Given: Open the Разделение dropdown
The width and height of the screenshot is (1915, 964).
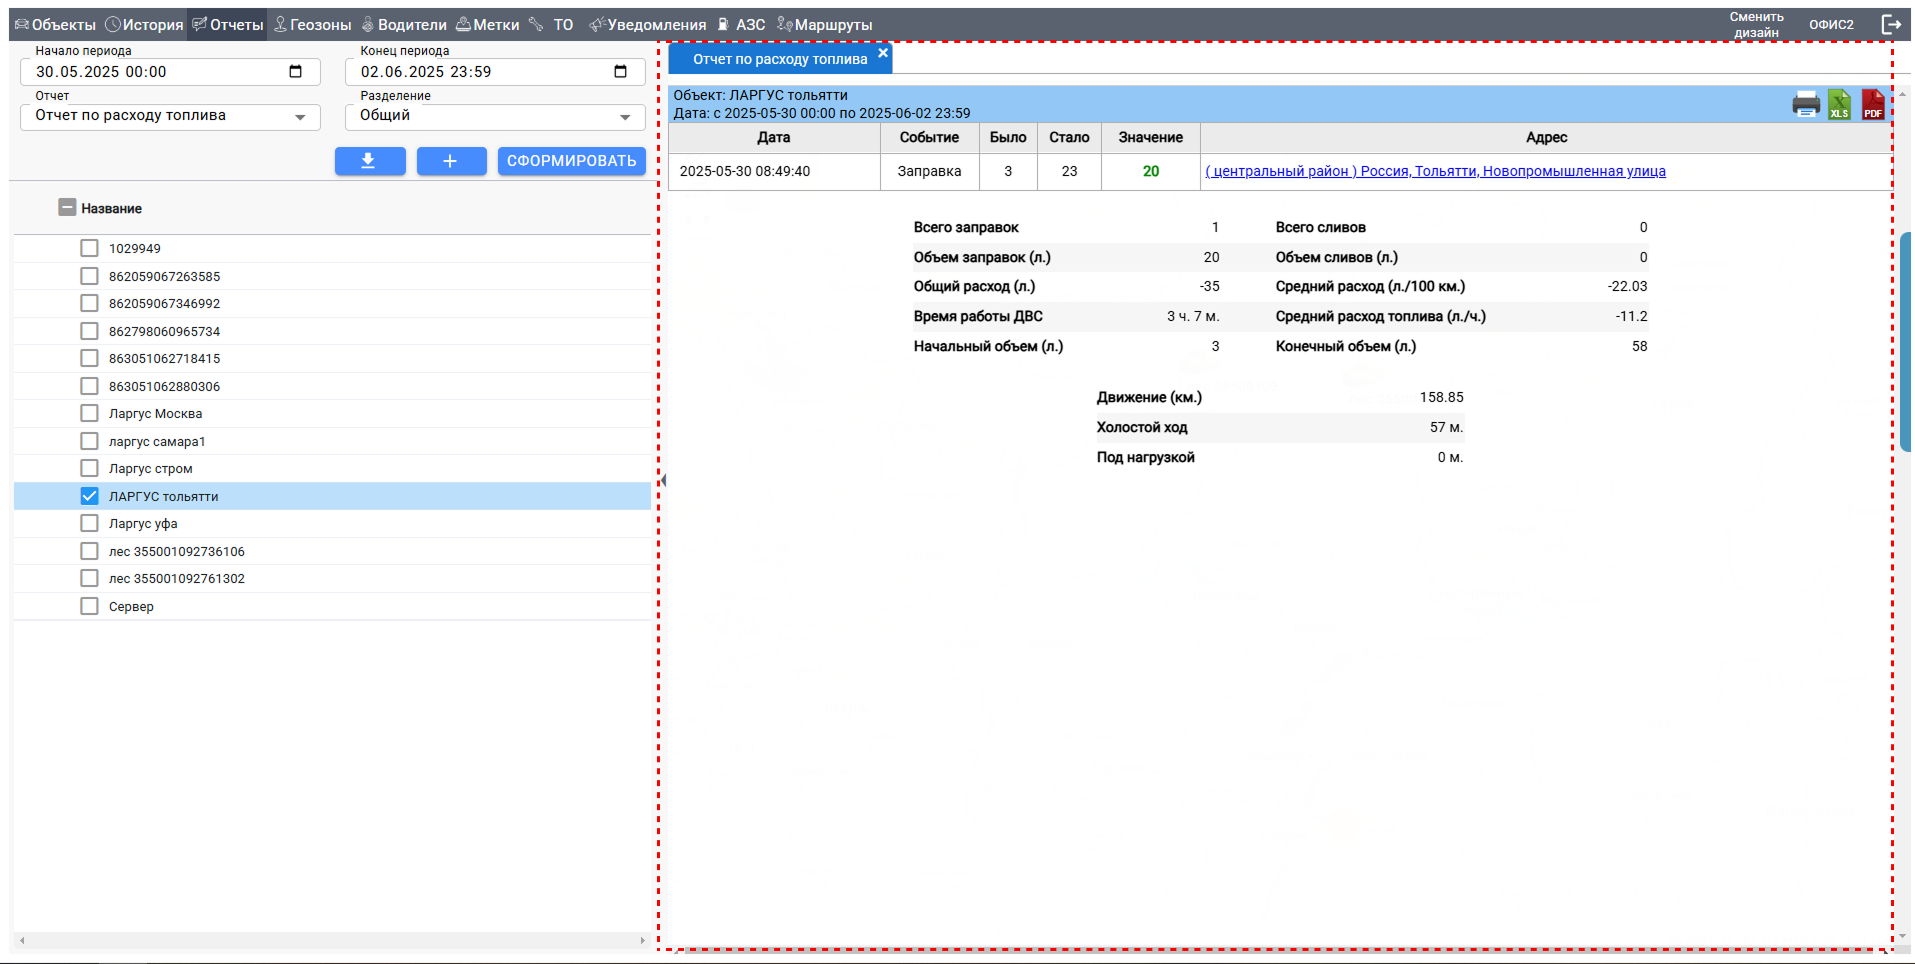Looking at the screenshot, I should click(x=625, y=117).
